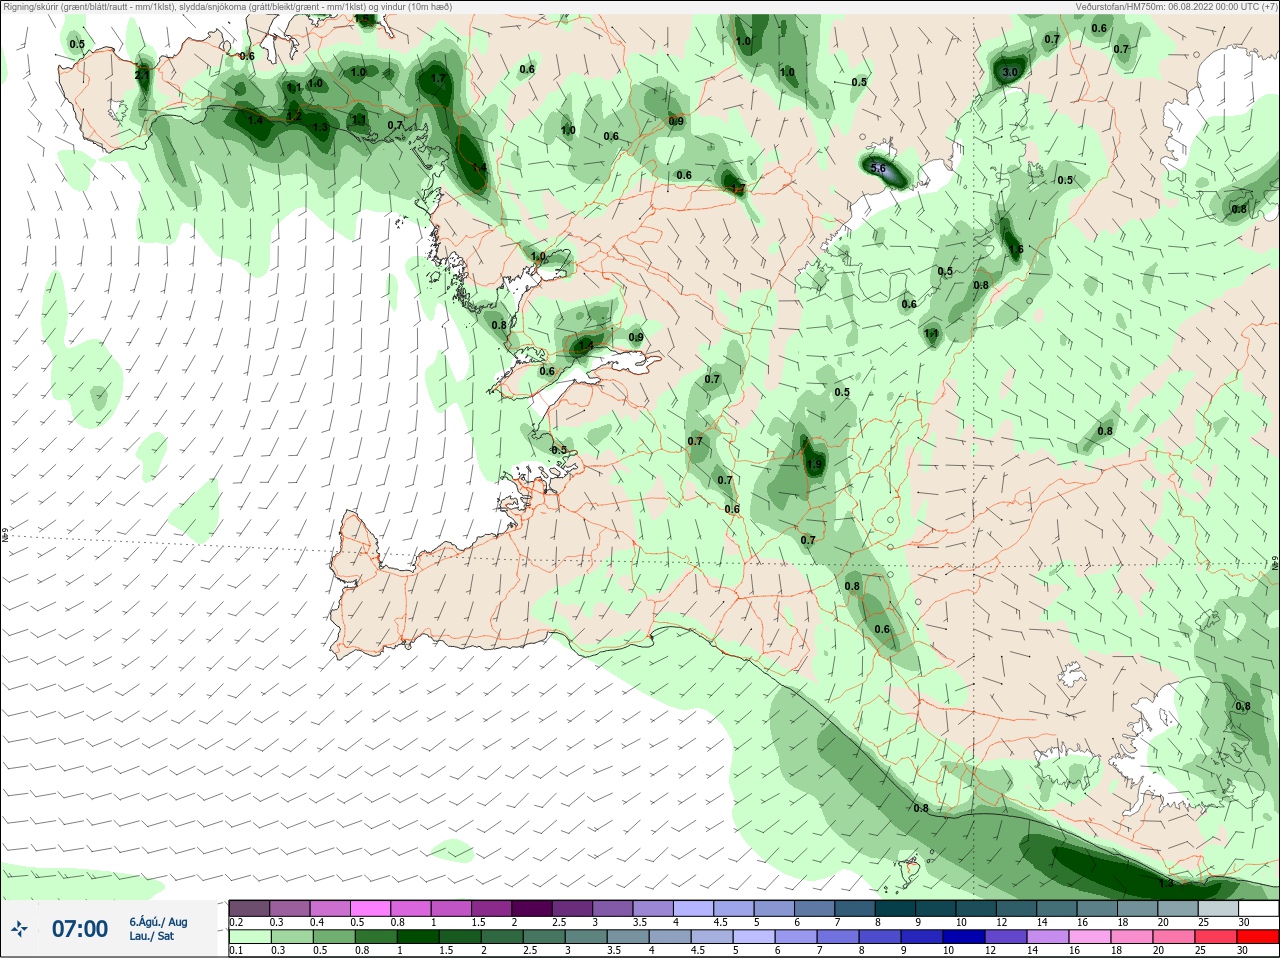Click the Veðurstofan logo icon beside 07:00

[19, 930]
